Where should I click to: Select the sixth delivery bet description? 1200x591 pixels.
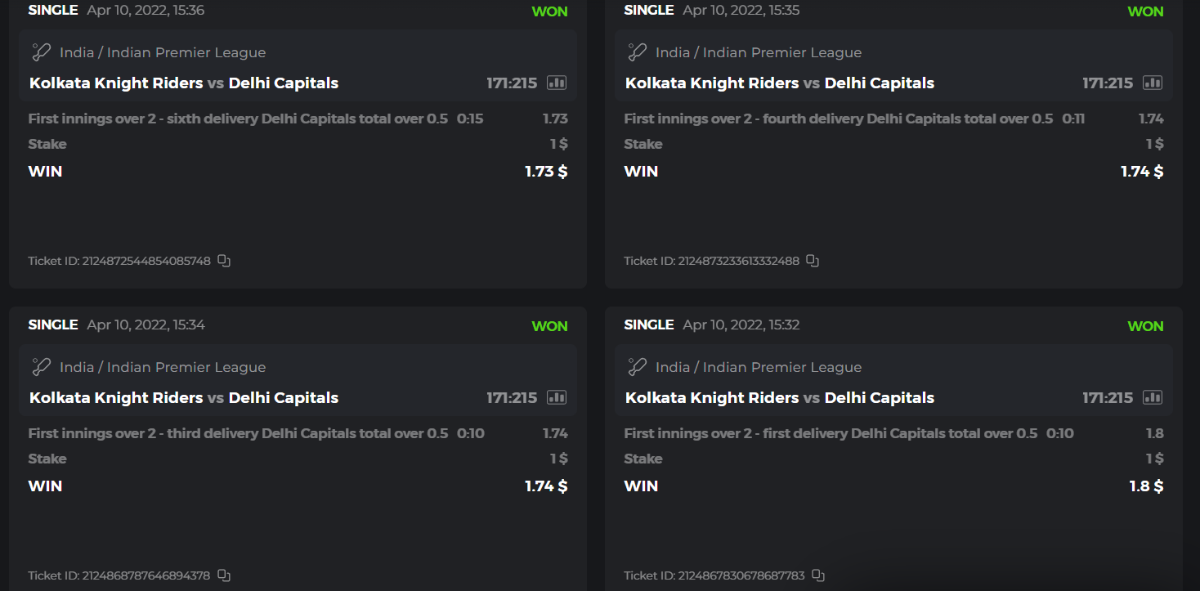tap(238, 119)
